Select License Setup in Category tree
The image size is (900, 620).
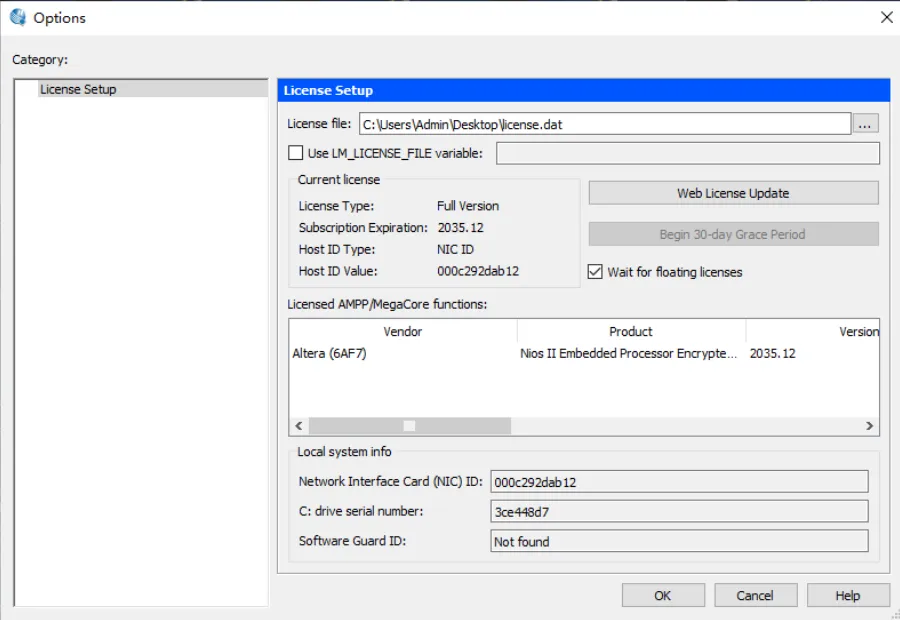[153, 90]
